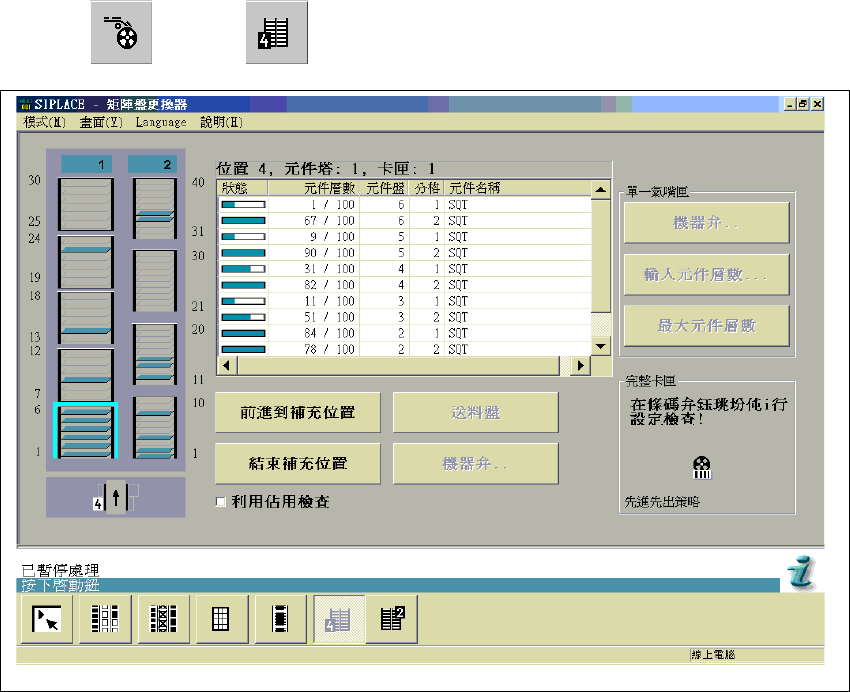Viewport: 850px width, 692px height.
Task: Click status progress bar of the 31 / 100 row
Action: [x=243, y=269]
